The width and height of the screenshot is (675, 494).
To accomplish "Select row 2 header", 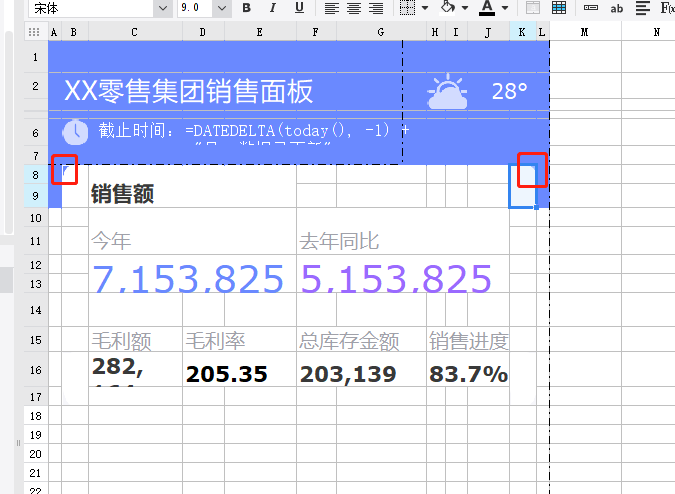I will click(36, 86).
